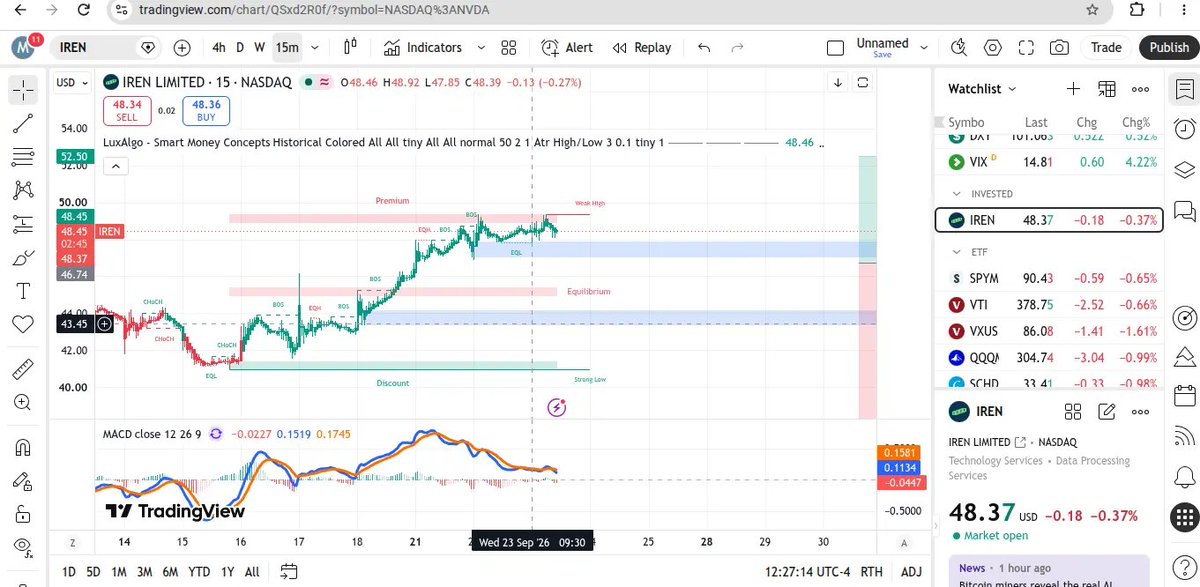
Task: Click the flash event marker on chart
Action: (x=558, y=407)
